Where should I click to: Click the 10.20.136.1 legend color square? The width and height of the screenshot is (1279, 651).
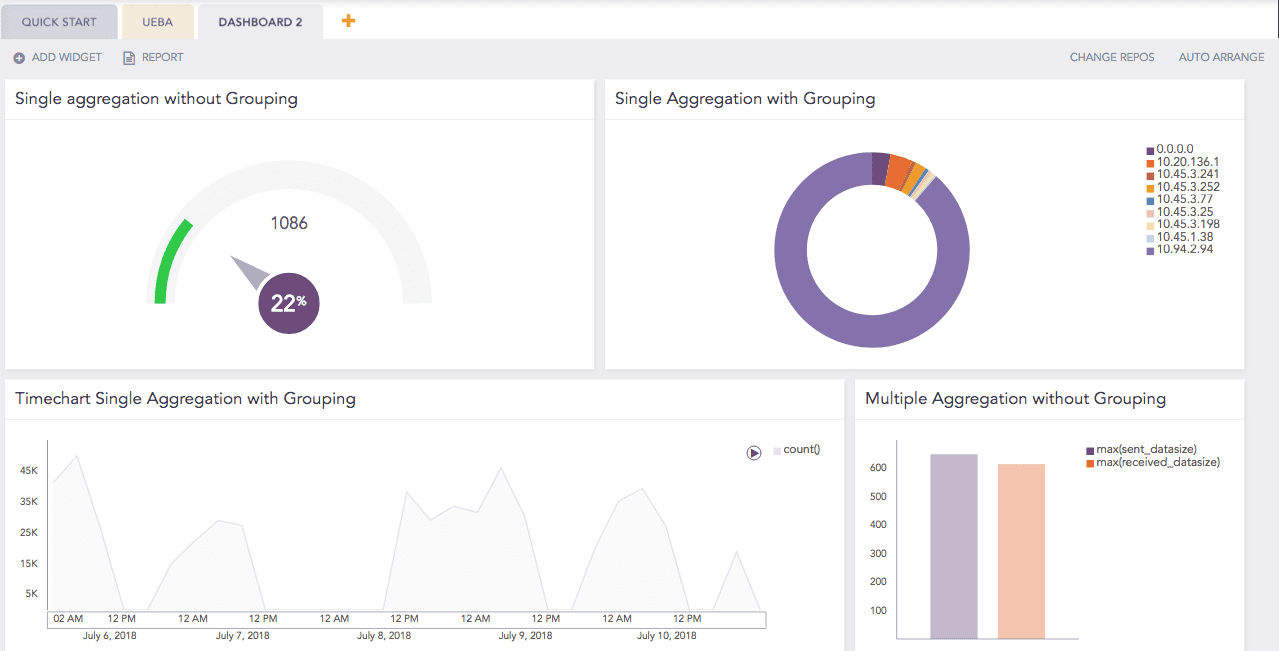pyautogui.click(x=1149, y=161)
